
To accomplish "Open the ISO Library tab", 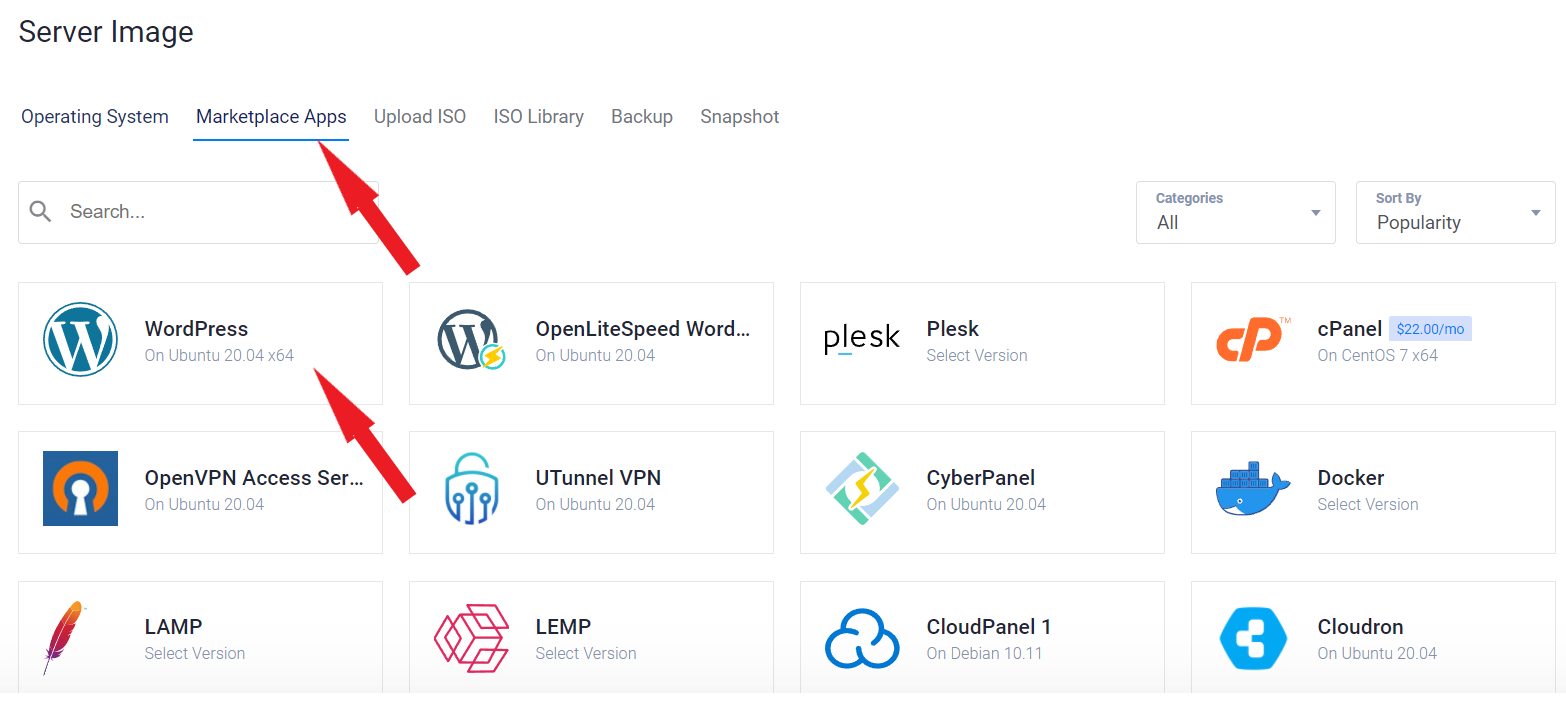I will point(538,117).
